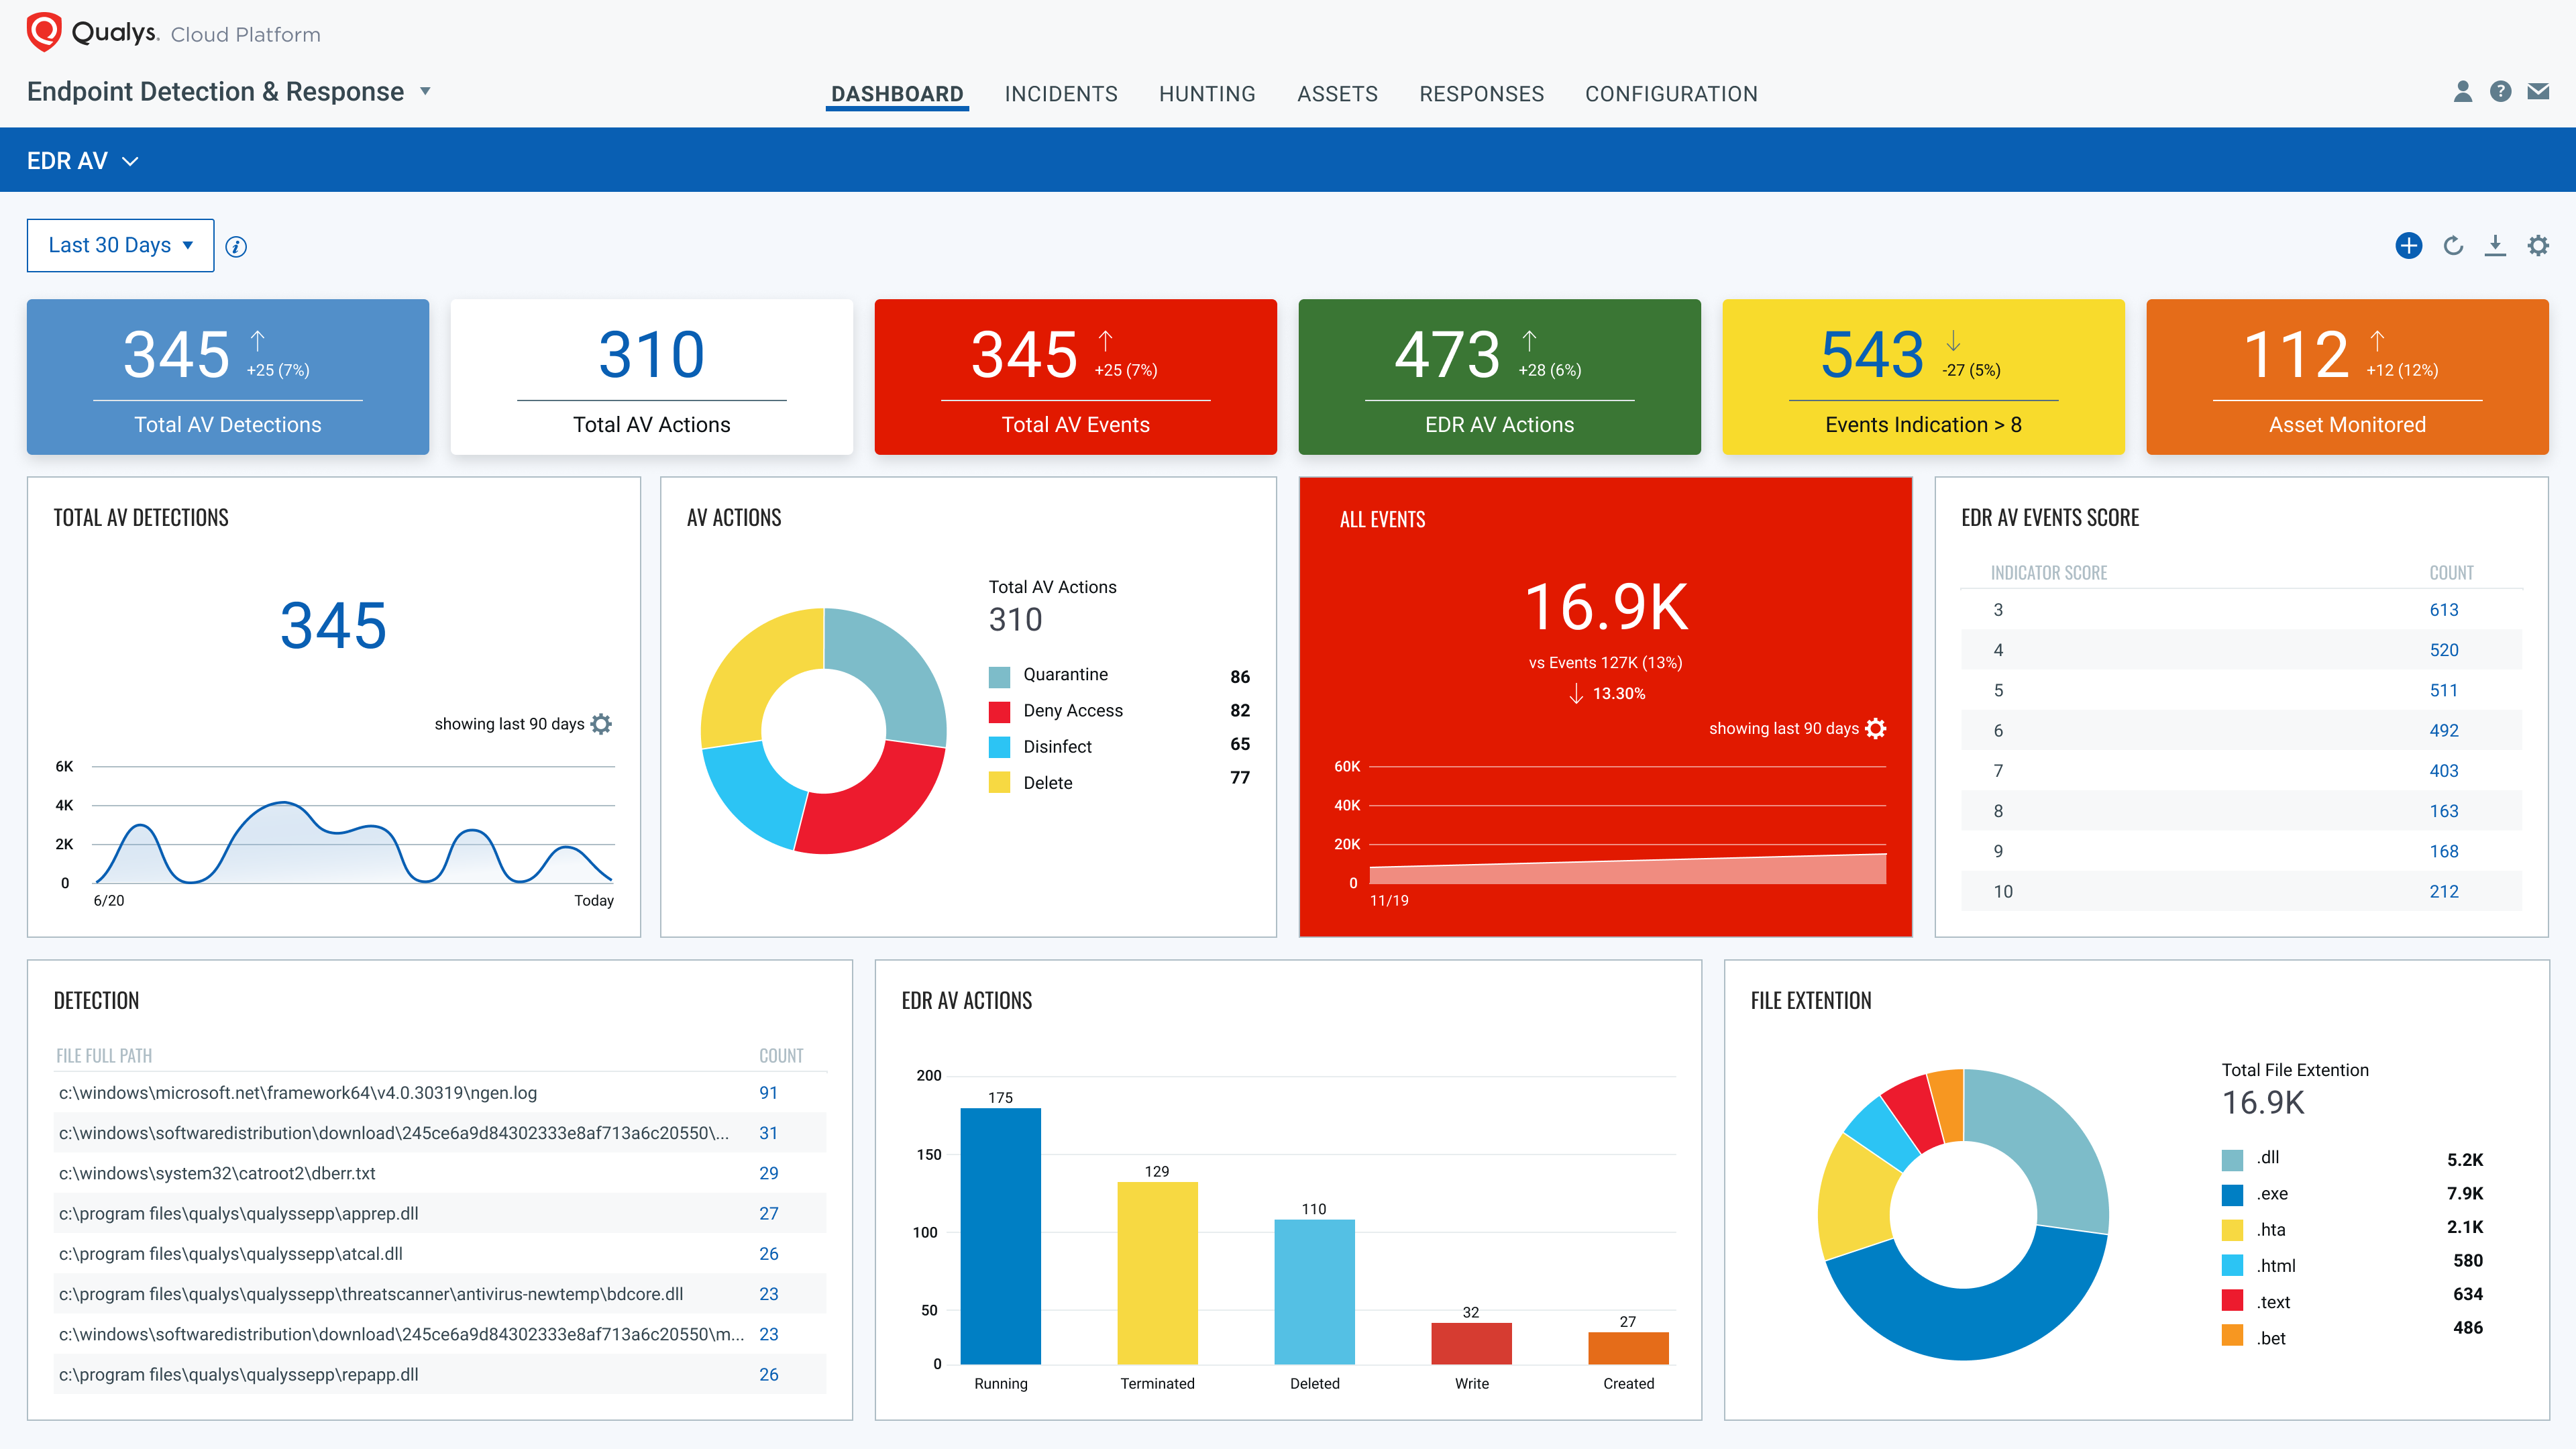Click the Quarantine legend color swatch

[x=999, y=677]
